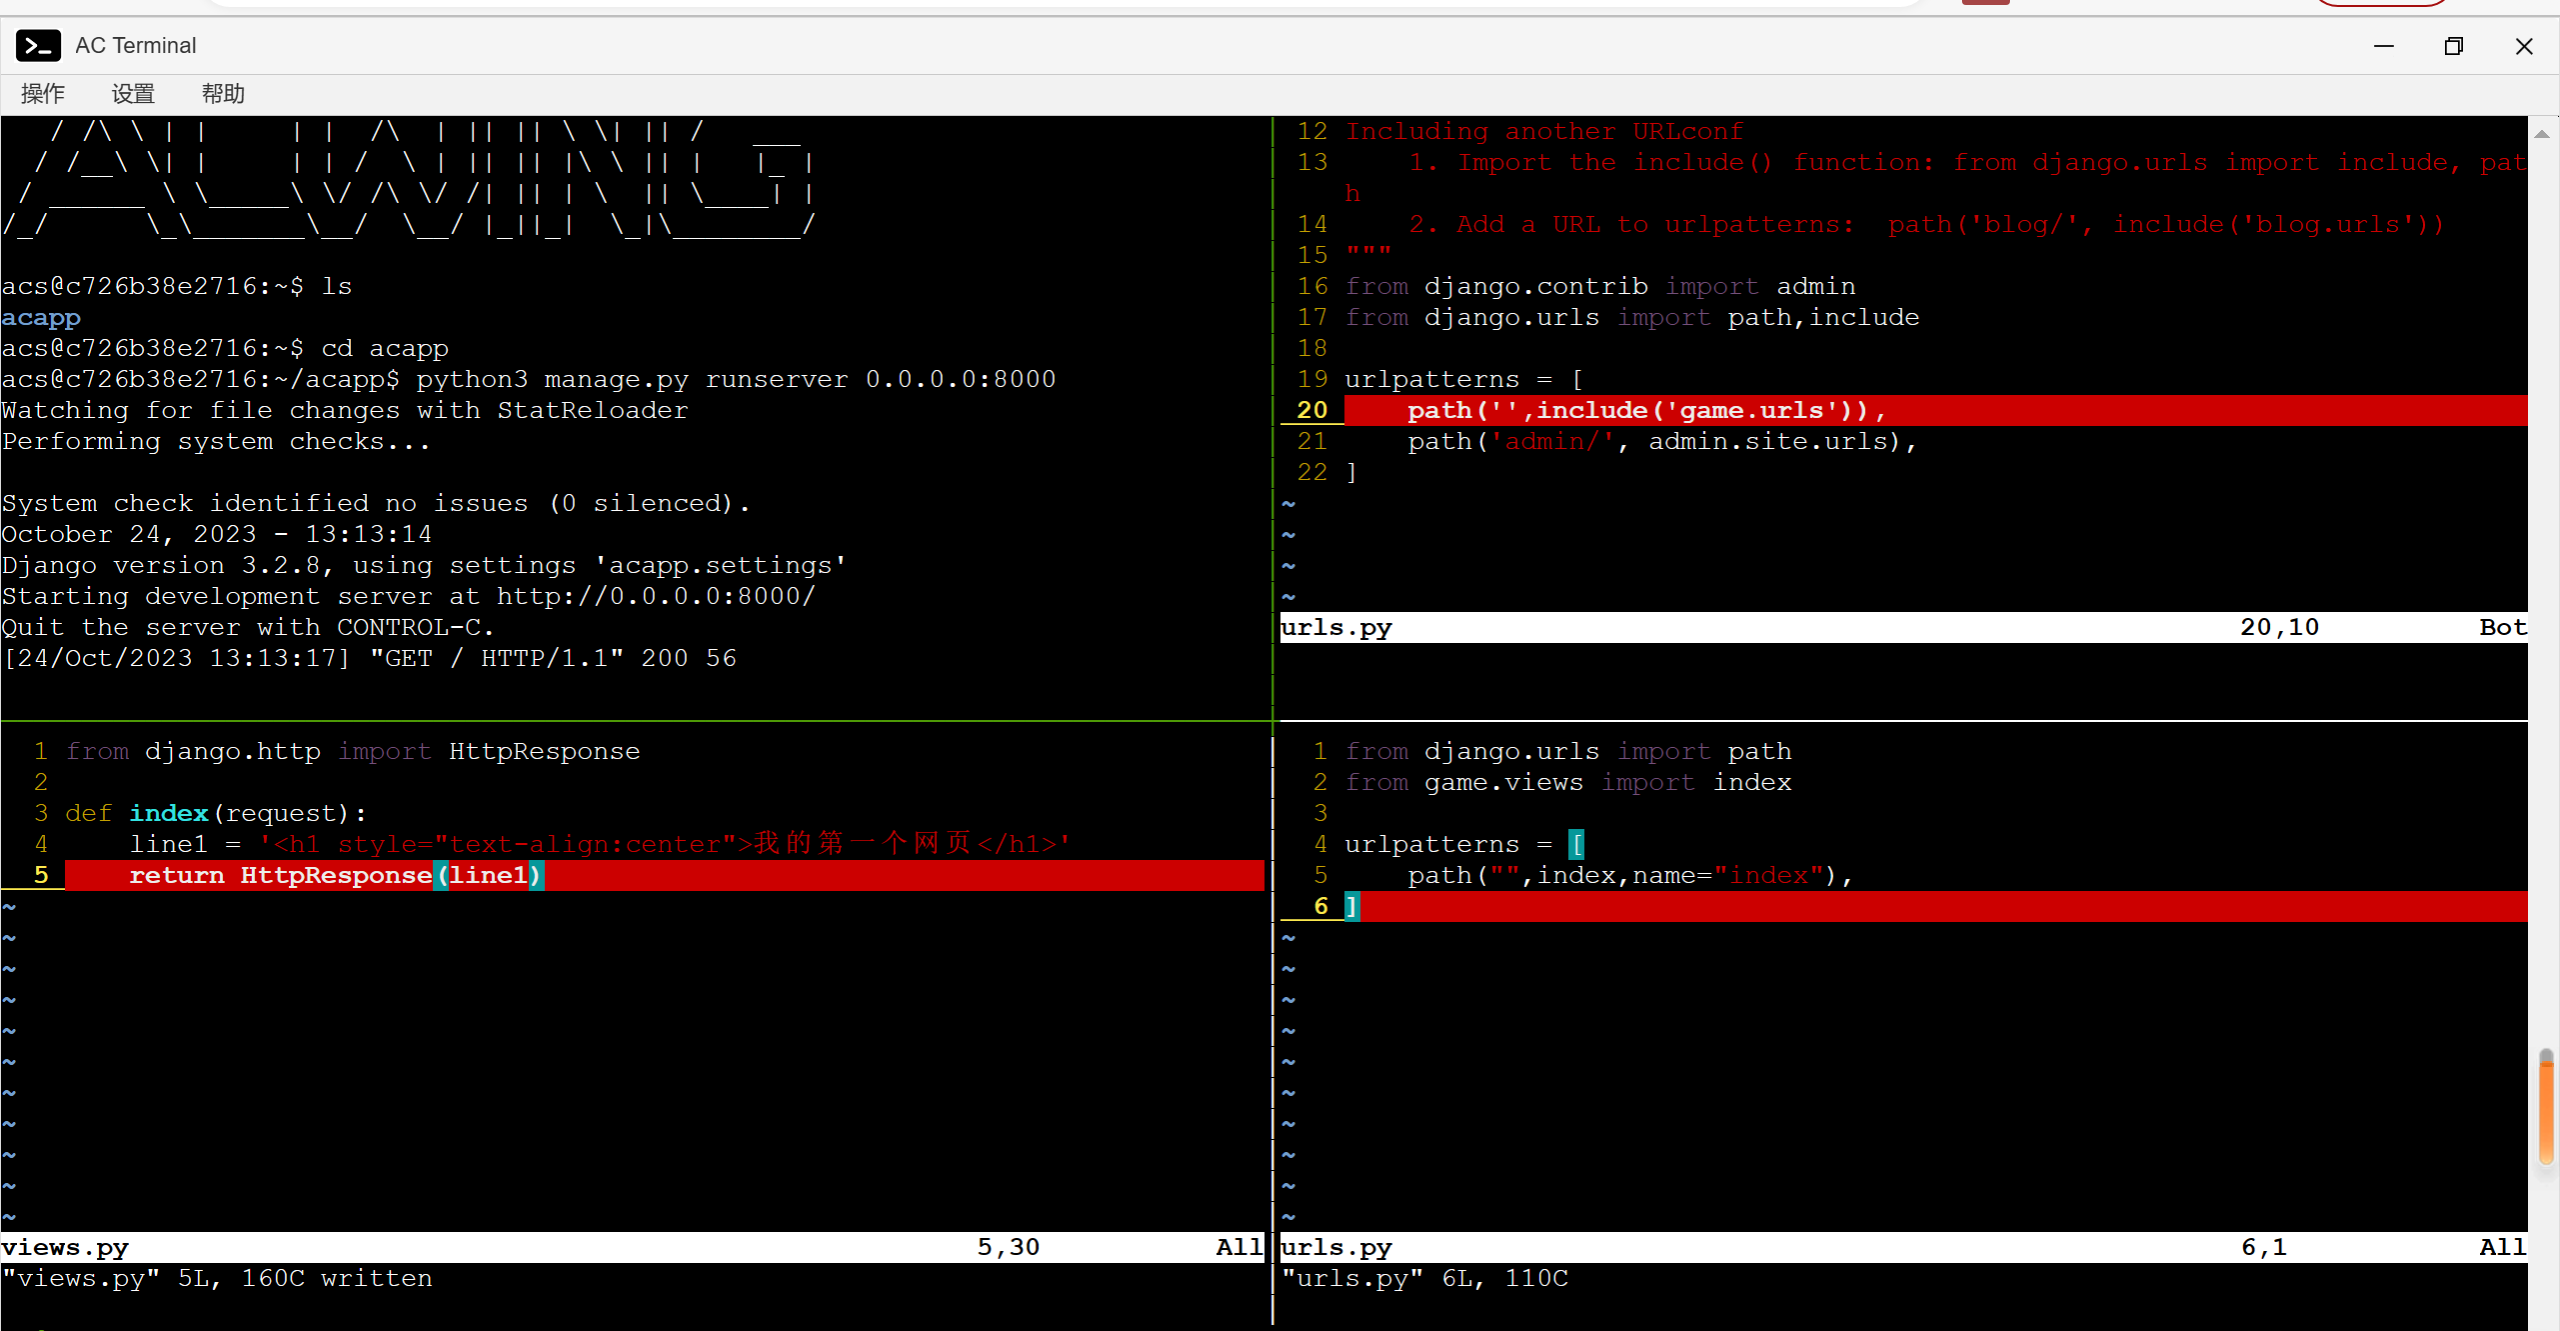Click the AC Terminal app icon
This screenshot has width=2560, height=1331.
coord(38,46)
